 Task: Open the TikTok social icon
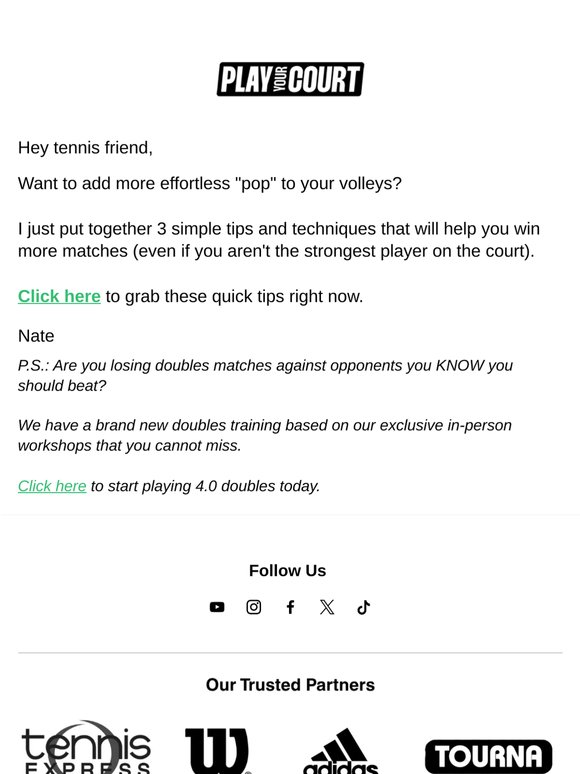(363, 607)
